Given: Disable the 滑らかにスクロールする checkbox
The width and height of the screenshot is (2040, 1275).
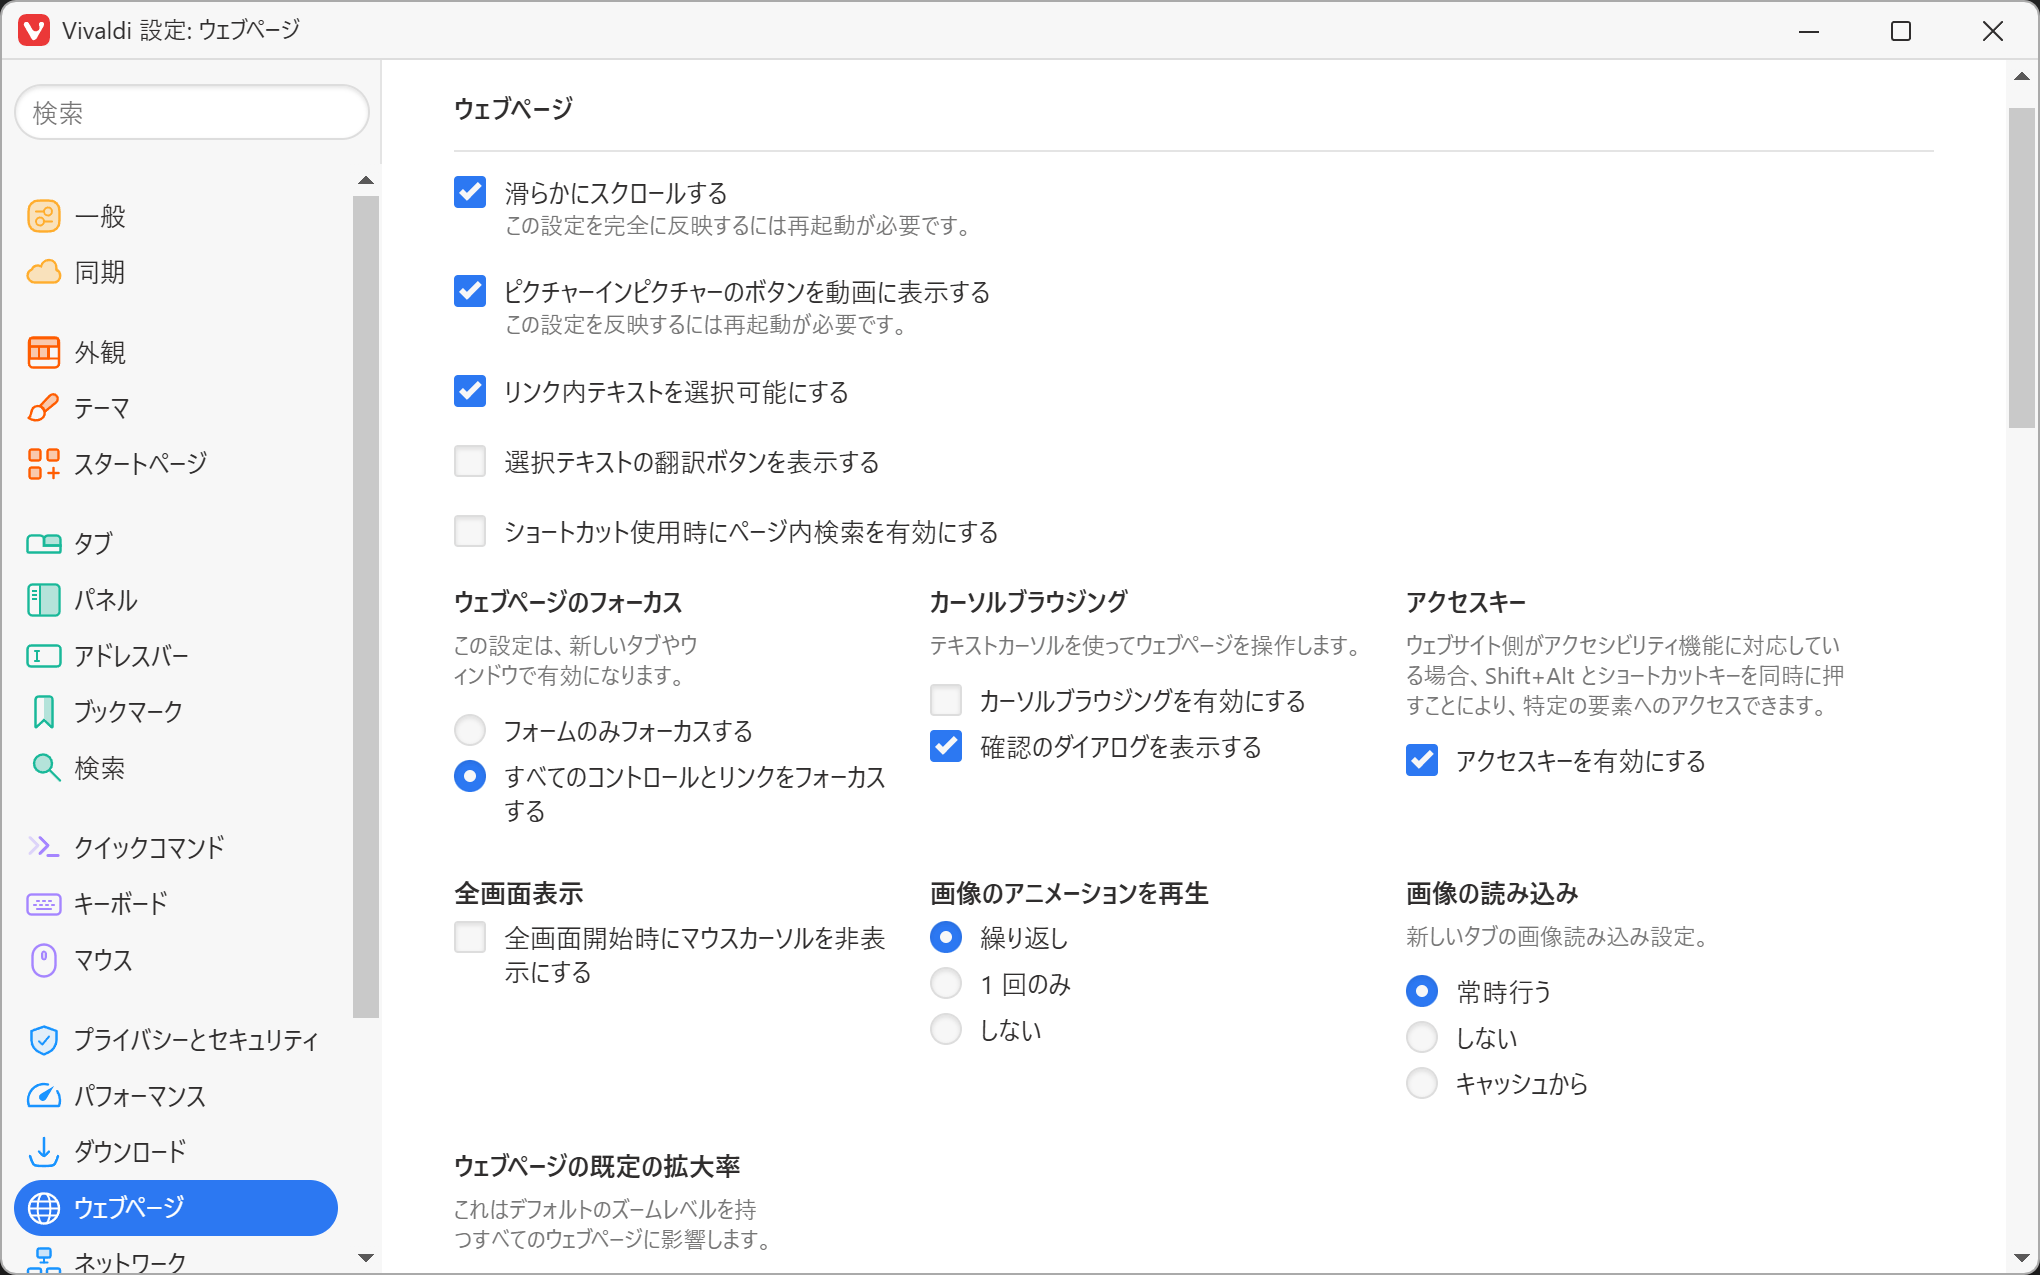Looking at the screenshot, I should [x=470, y=192].
